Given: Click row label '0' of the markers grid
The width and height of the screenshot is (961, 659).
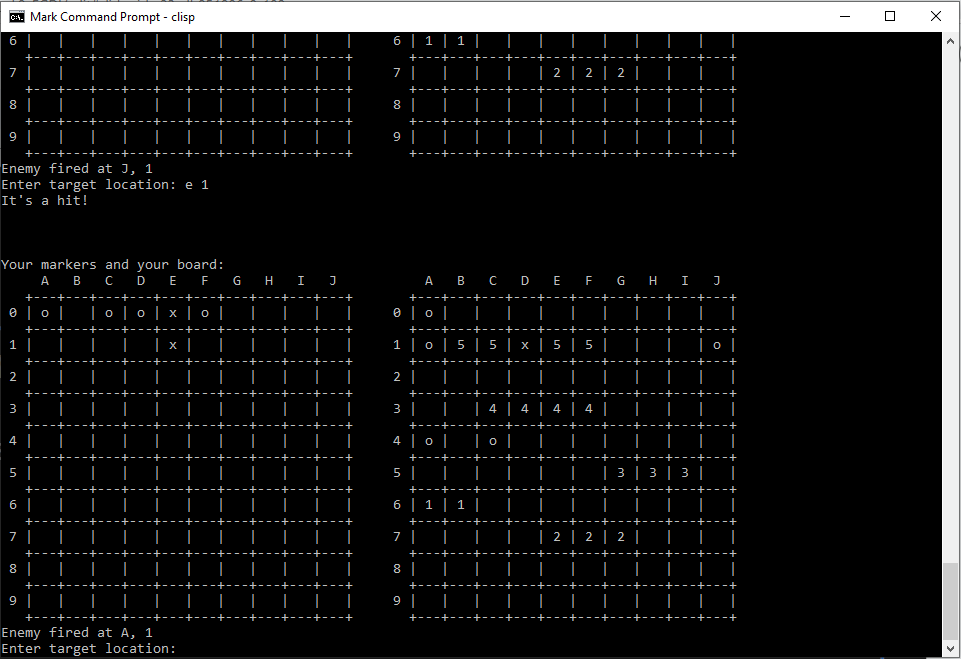Looking at the screenshot, I should tap(13, 313).
